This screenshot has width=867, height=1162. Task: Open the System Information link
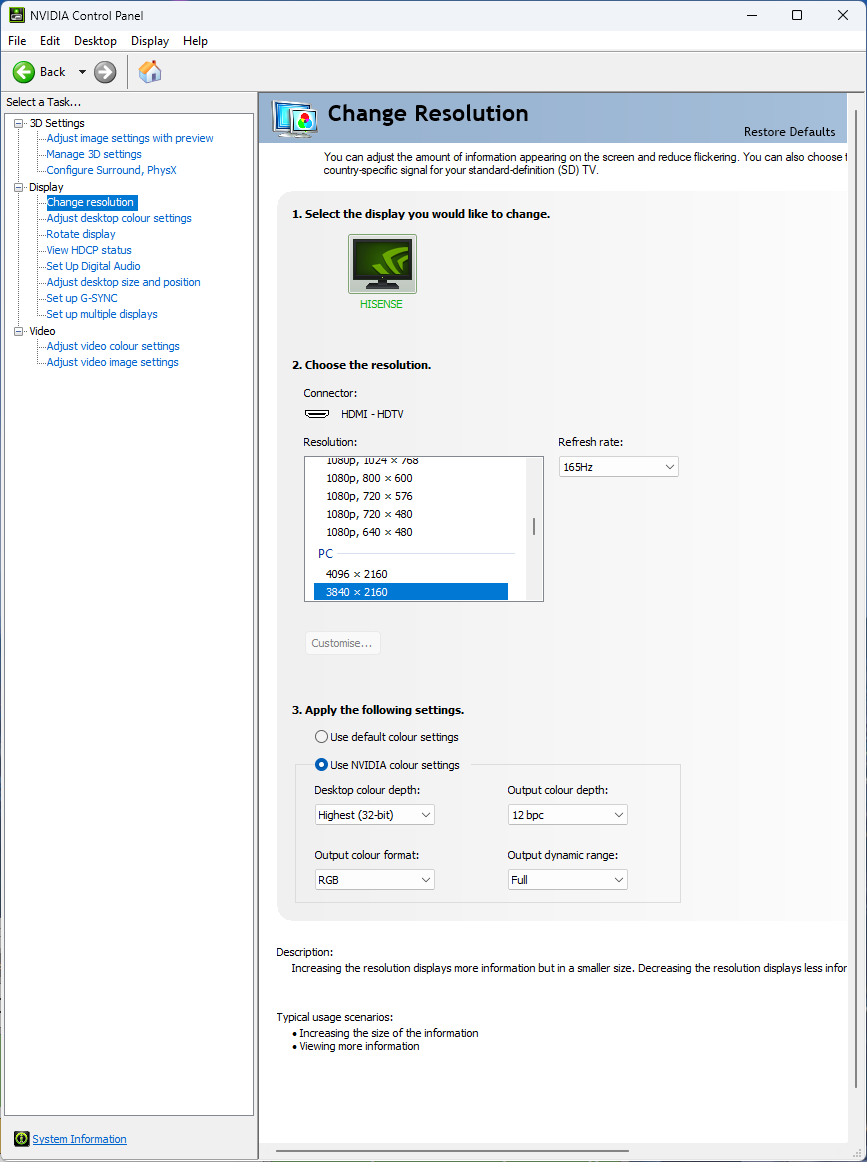79,1139
